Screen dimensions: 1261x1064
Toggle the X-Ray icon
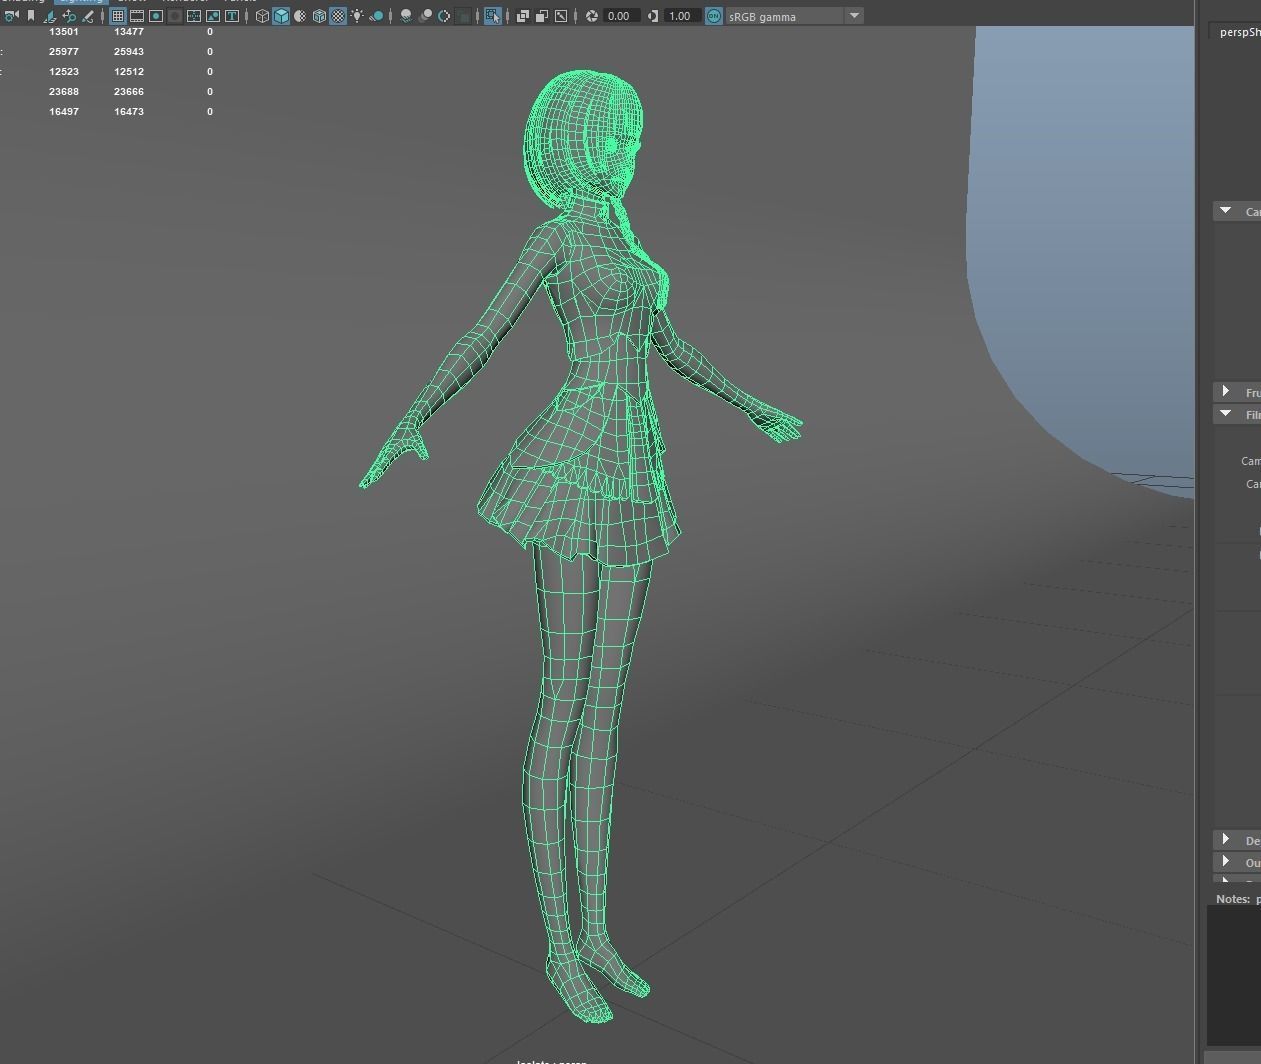pyautogui.click(x=522, y=16)
